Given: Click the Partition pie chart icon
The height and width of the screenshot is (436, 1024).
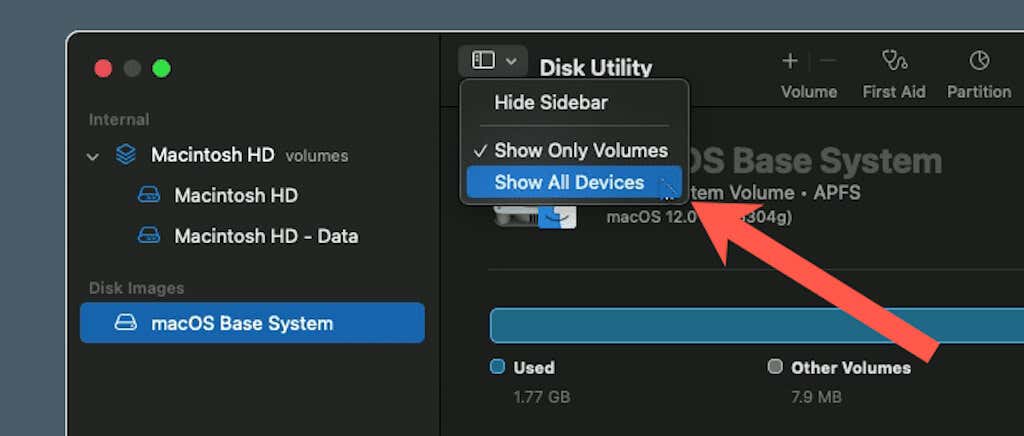Looking at the screenshot, I should (x=979, y=62).
